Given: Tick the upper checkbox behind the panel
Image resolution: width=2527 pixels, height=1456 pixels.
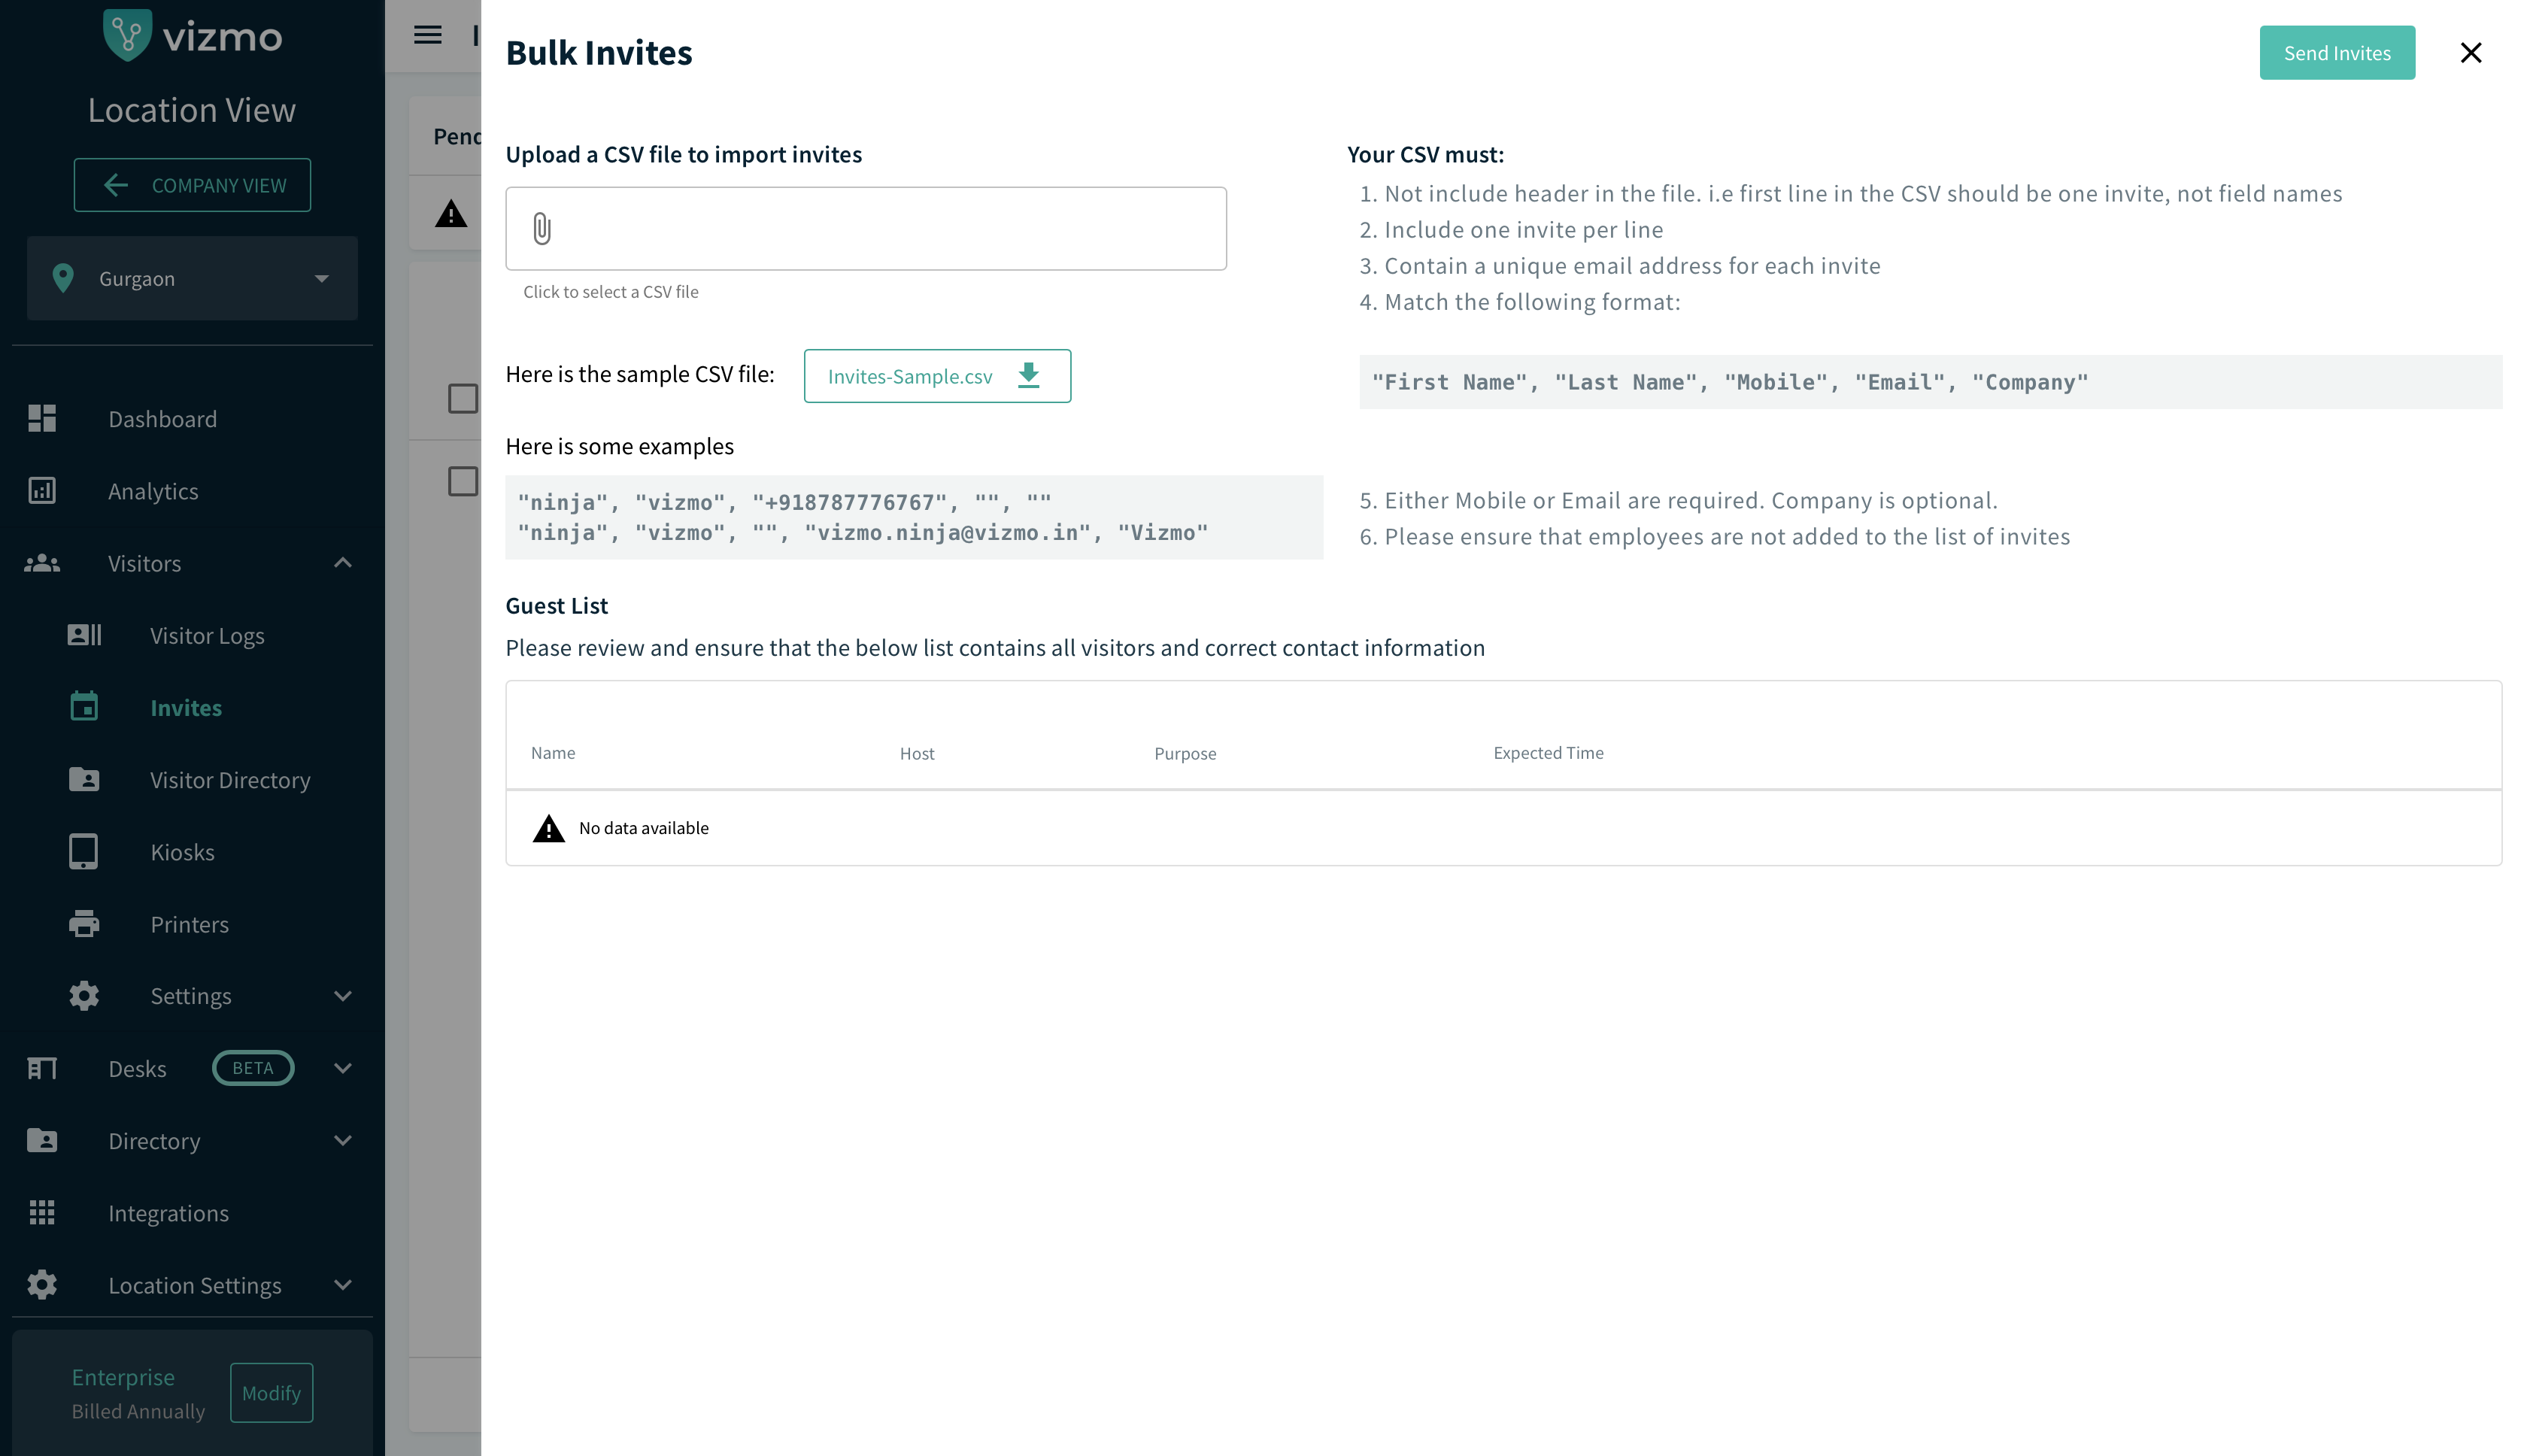Looking at the screenshot, I should pyautogui.click(x=462, y=399).
